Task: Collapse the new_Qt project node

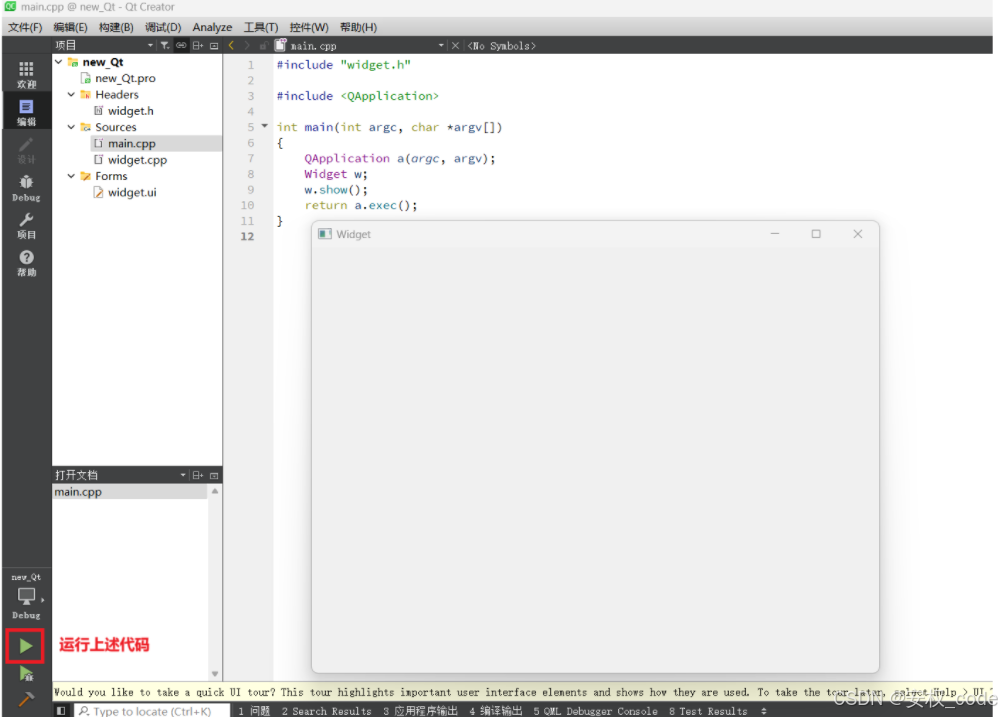Action: pos(59,62)
